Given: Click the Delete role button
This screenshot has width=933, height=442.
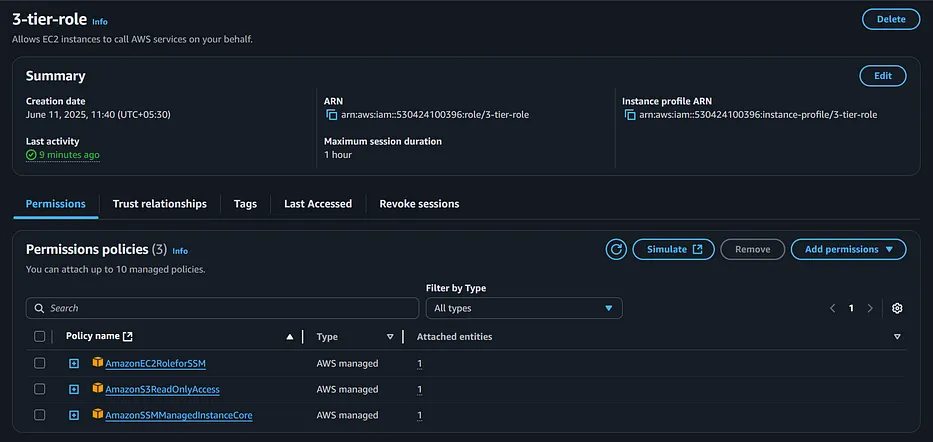Looking at the screenshot, I should pos(891,19).
